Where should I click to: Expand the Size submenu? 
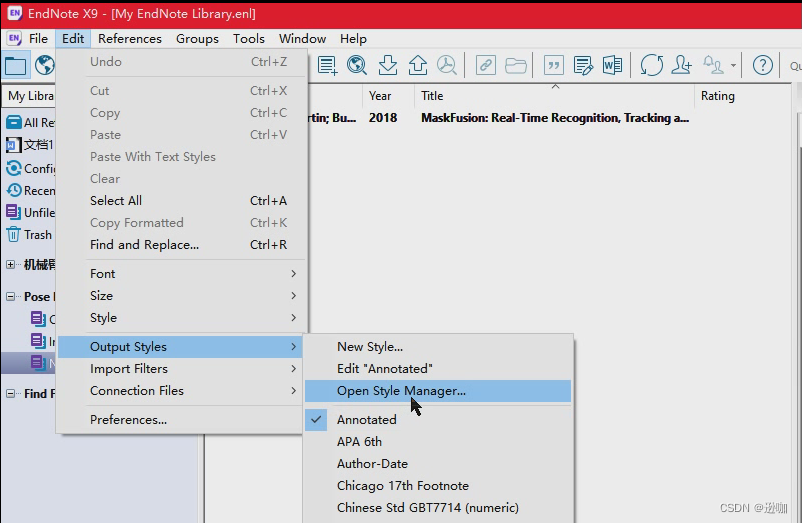pyautogui.click(x=182, y=295)
